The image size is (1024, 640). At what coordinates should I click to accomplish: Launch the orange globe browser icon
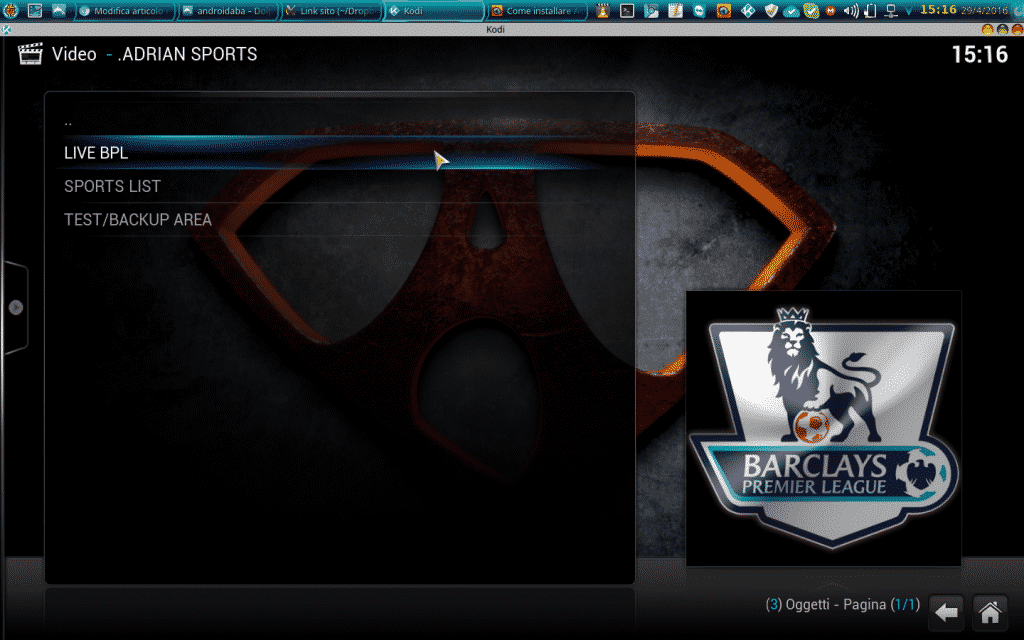tap(724, 10)
